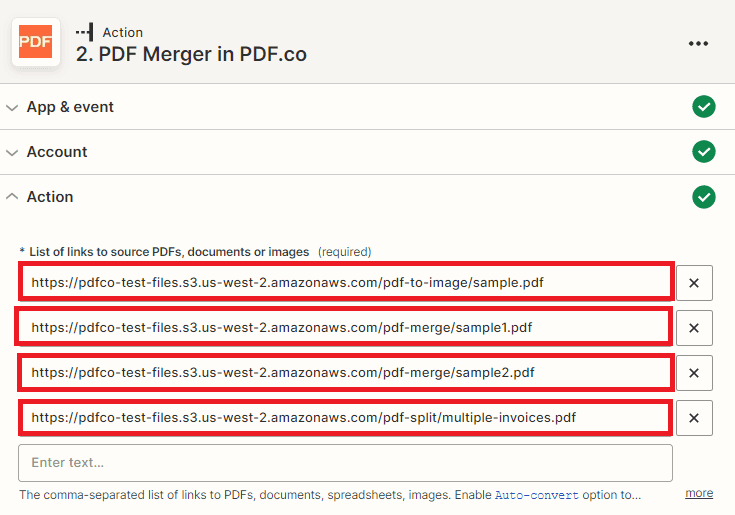
Task: Delete the multiple-invoices.pdf entry
Action: pos(694,418)
